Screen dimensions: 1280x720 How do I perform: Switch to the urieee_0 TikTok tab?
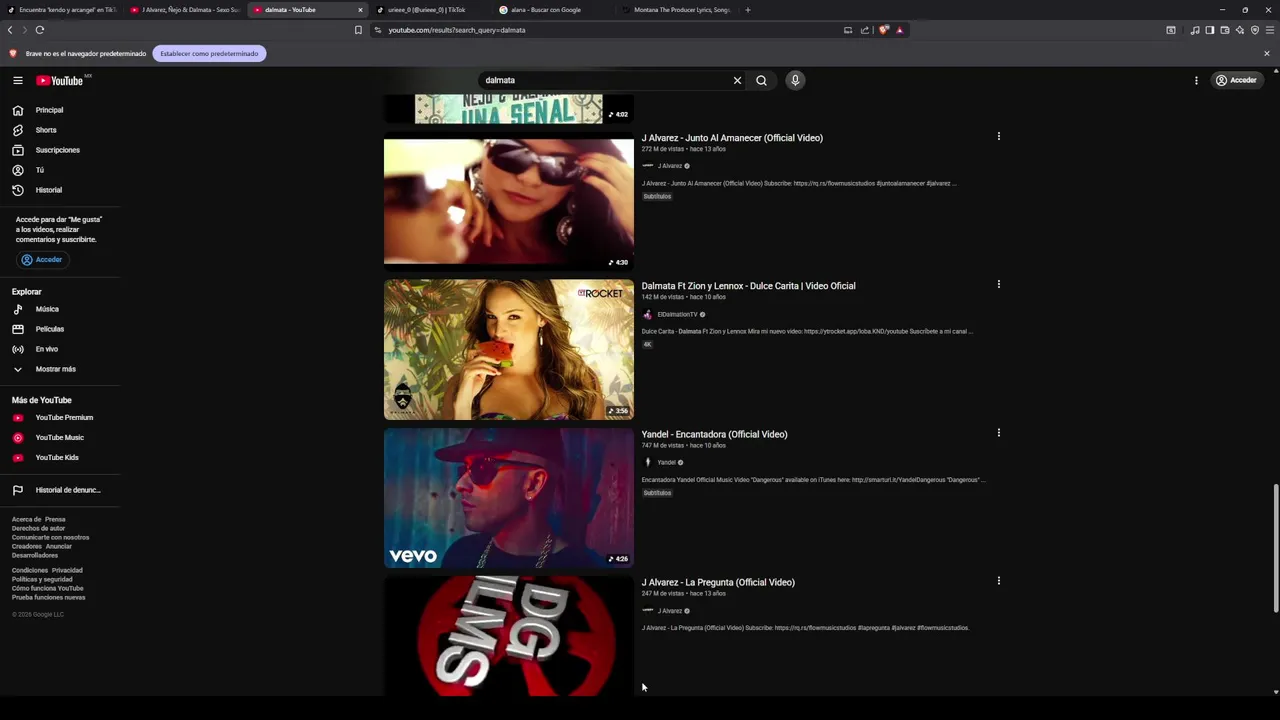431,10
